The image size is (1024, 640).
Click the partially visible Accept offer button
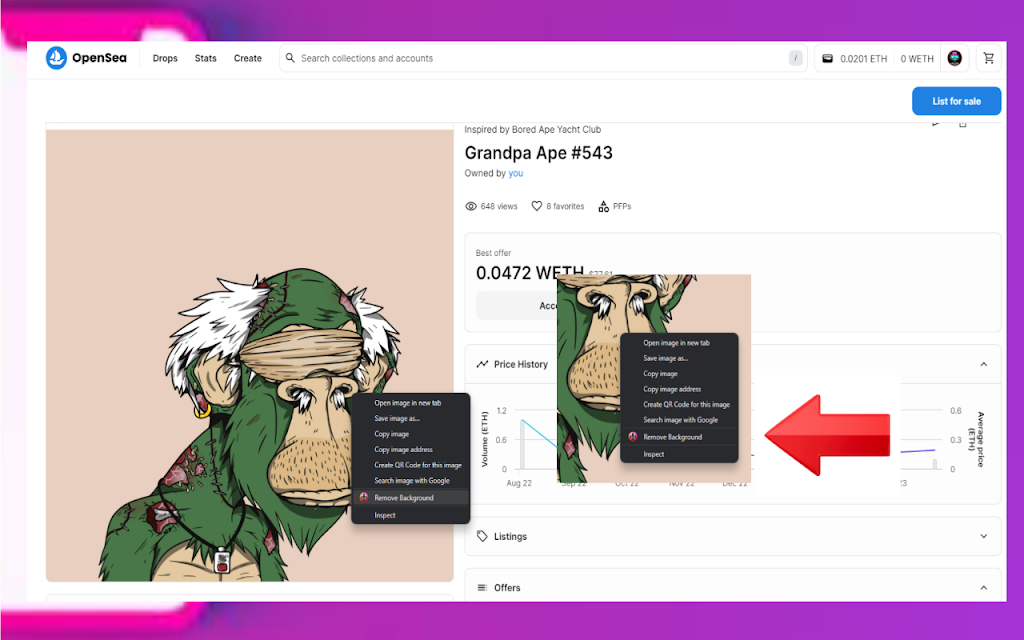pyautogui.click(x=516, y=306)
